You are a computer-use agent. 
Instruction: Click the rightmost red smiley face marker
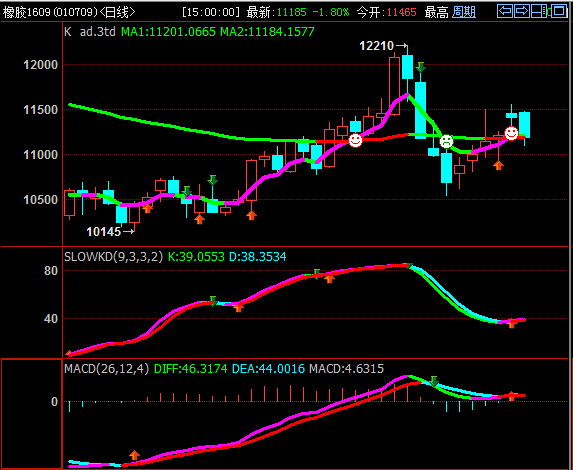click(511, 133)
